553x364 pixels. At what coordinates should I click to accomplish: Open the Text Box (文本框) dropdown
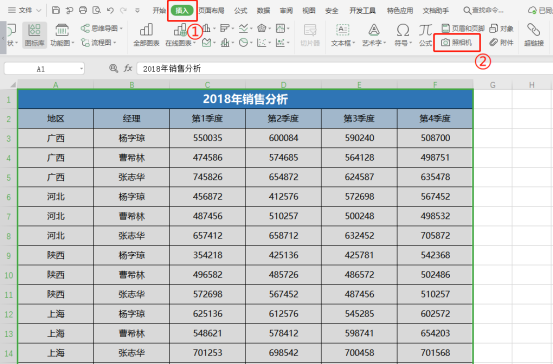[x=342, y=35]
